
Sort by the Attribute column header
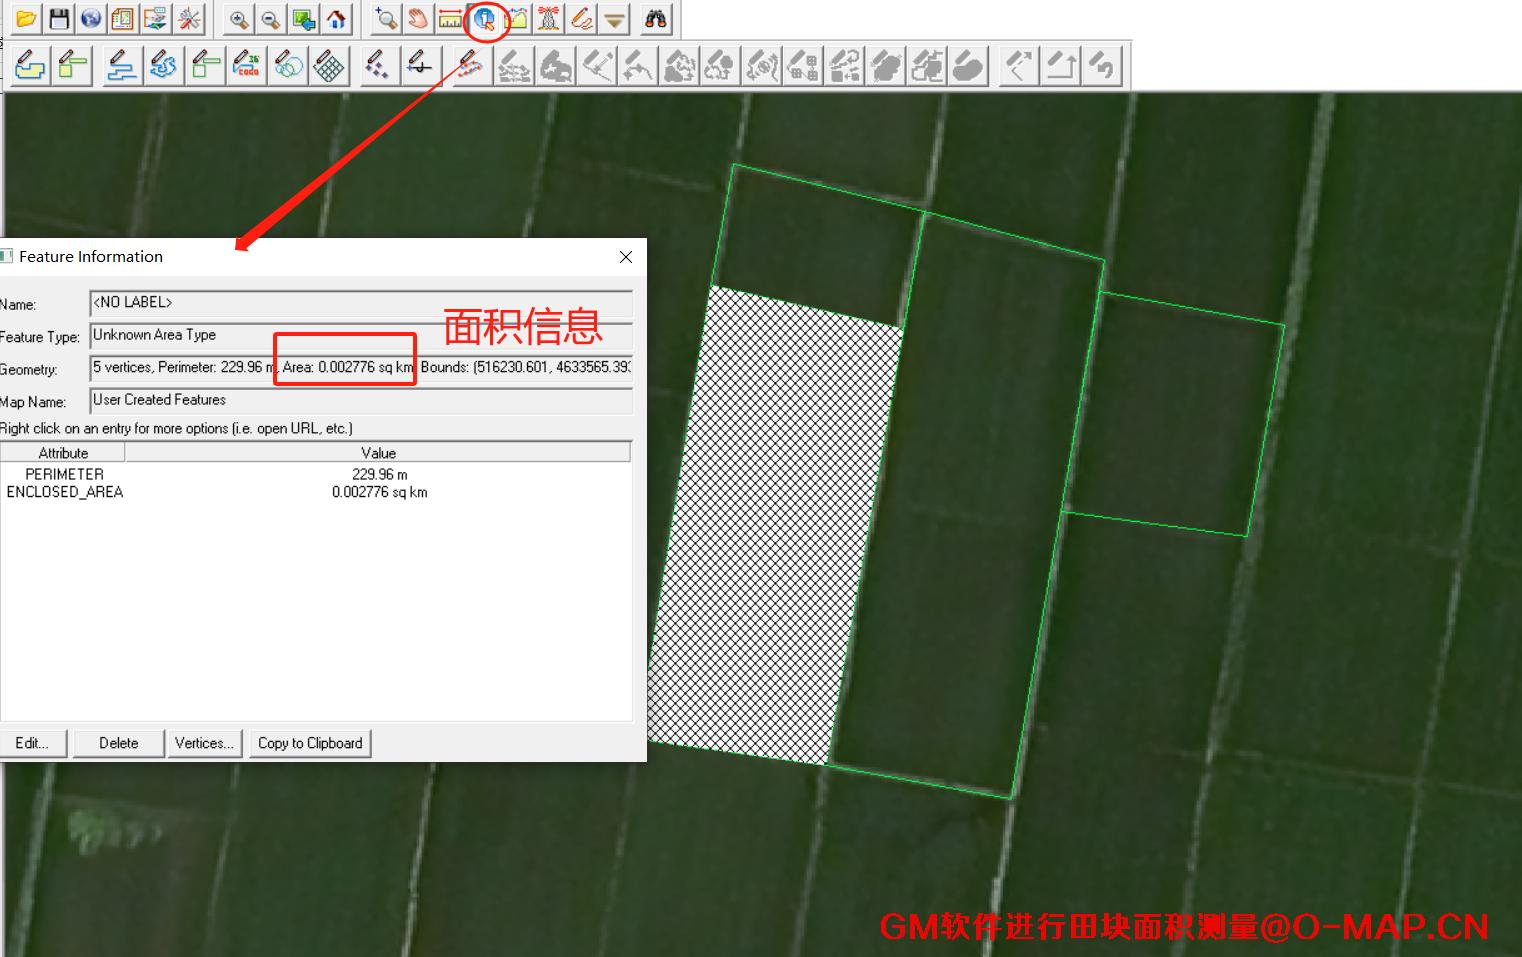pyautogui.click(x=63, y=453)
